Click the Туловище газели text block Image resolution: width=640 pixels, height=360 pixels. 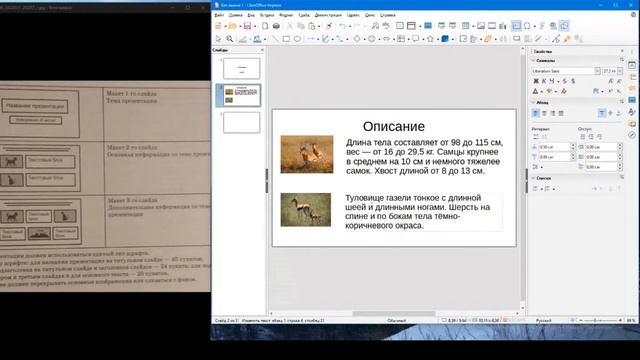point(423,212)
